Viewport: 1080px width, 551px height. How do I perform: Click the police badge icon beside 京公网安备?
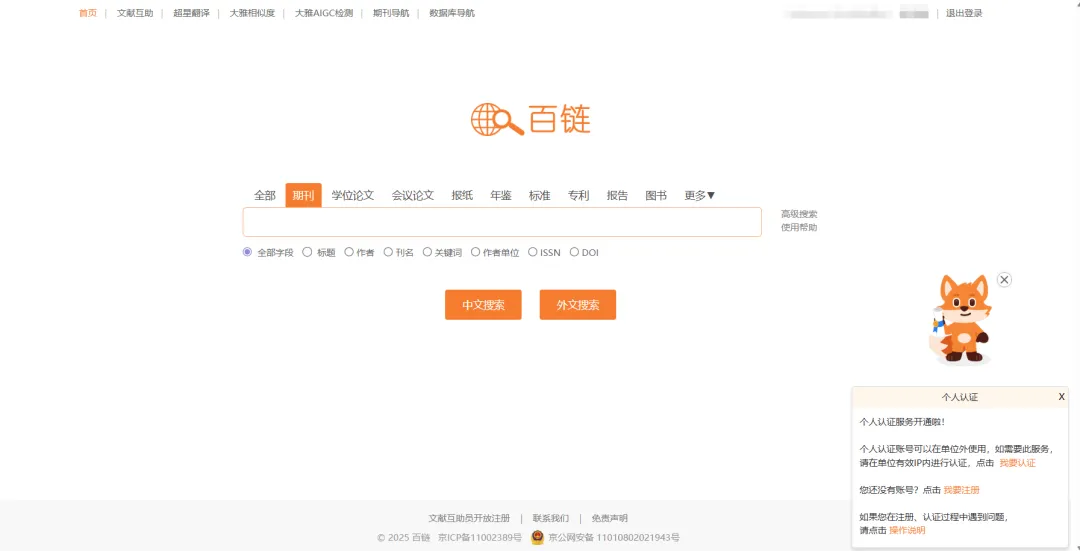[537, 537]
